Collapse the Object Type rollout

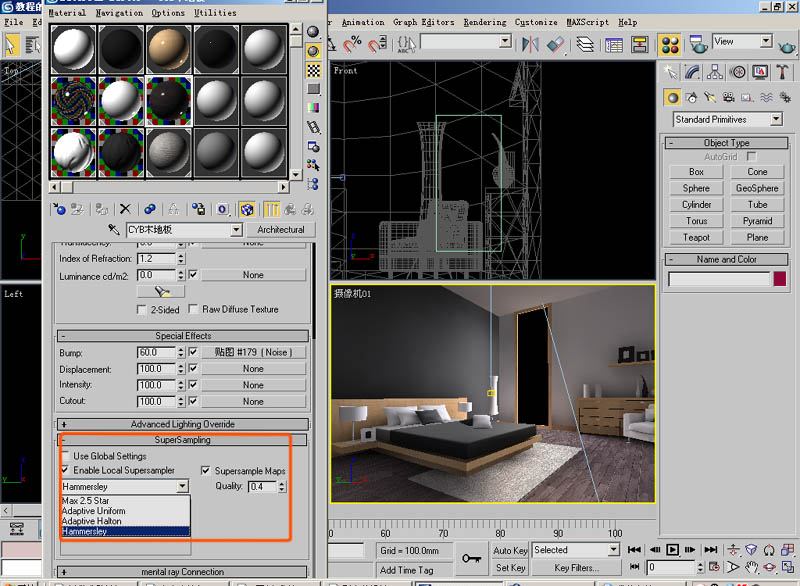point(727,143)
